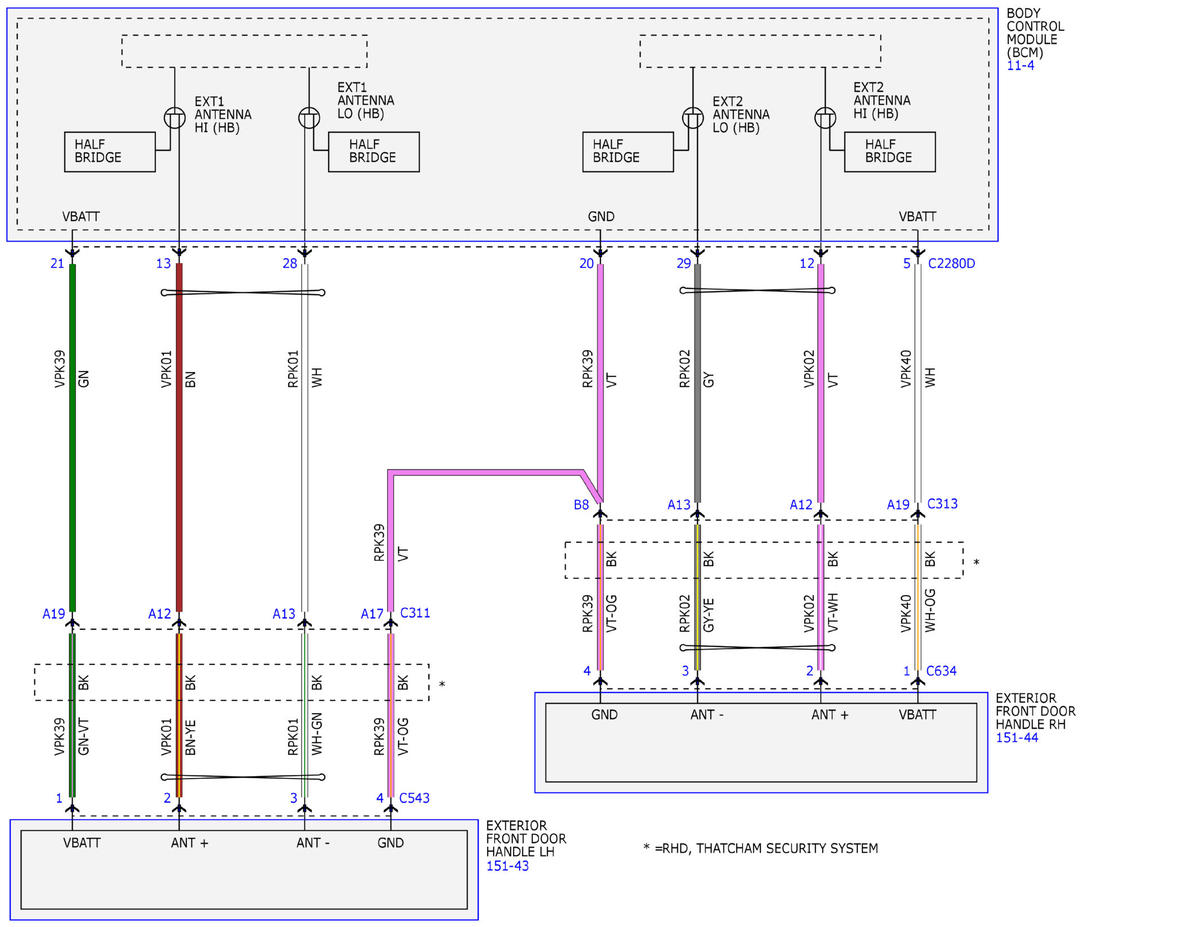
Task: Click BCM pin 13
Action: click(164, 264)
